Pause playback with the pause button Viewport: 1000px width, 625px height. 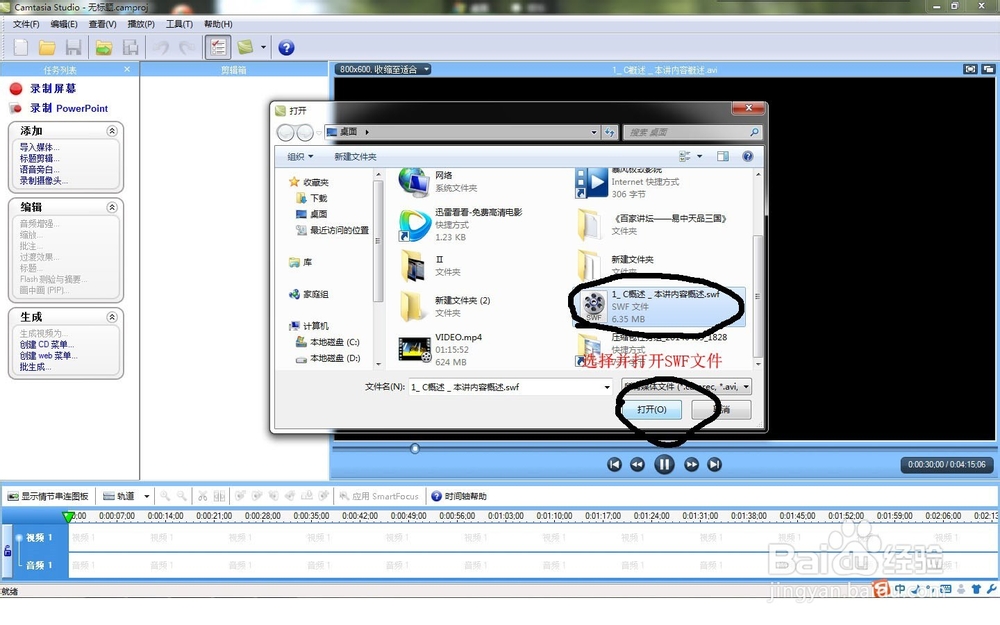664,464
